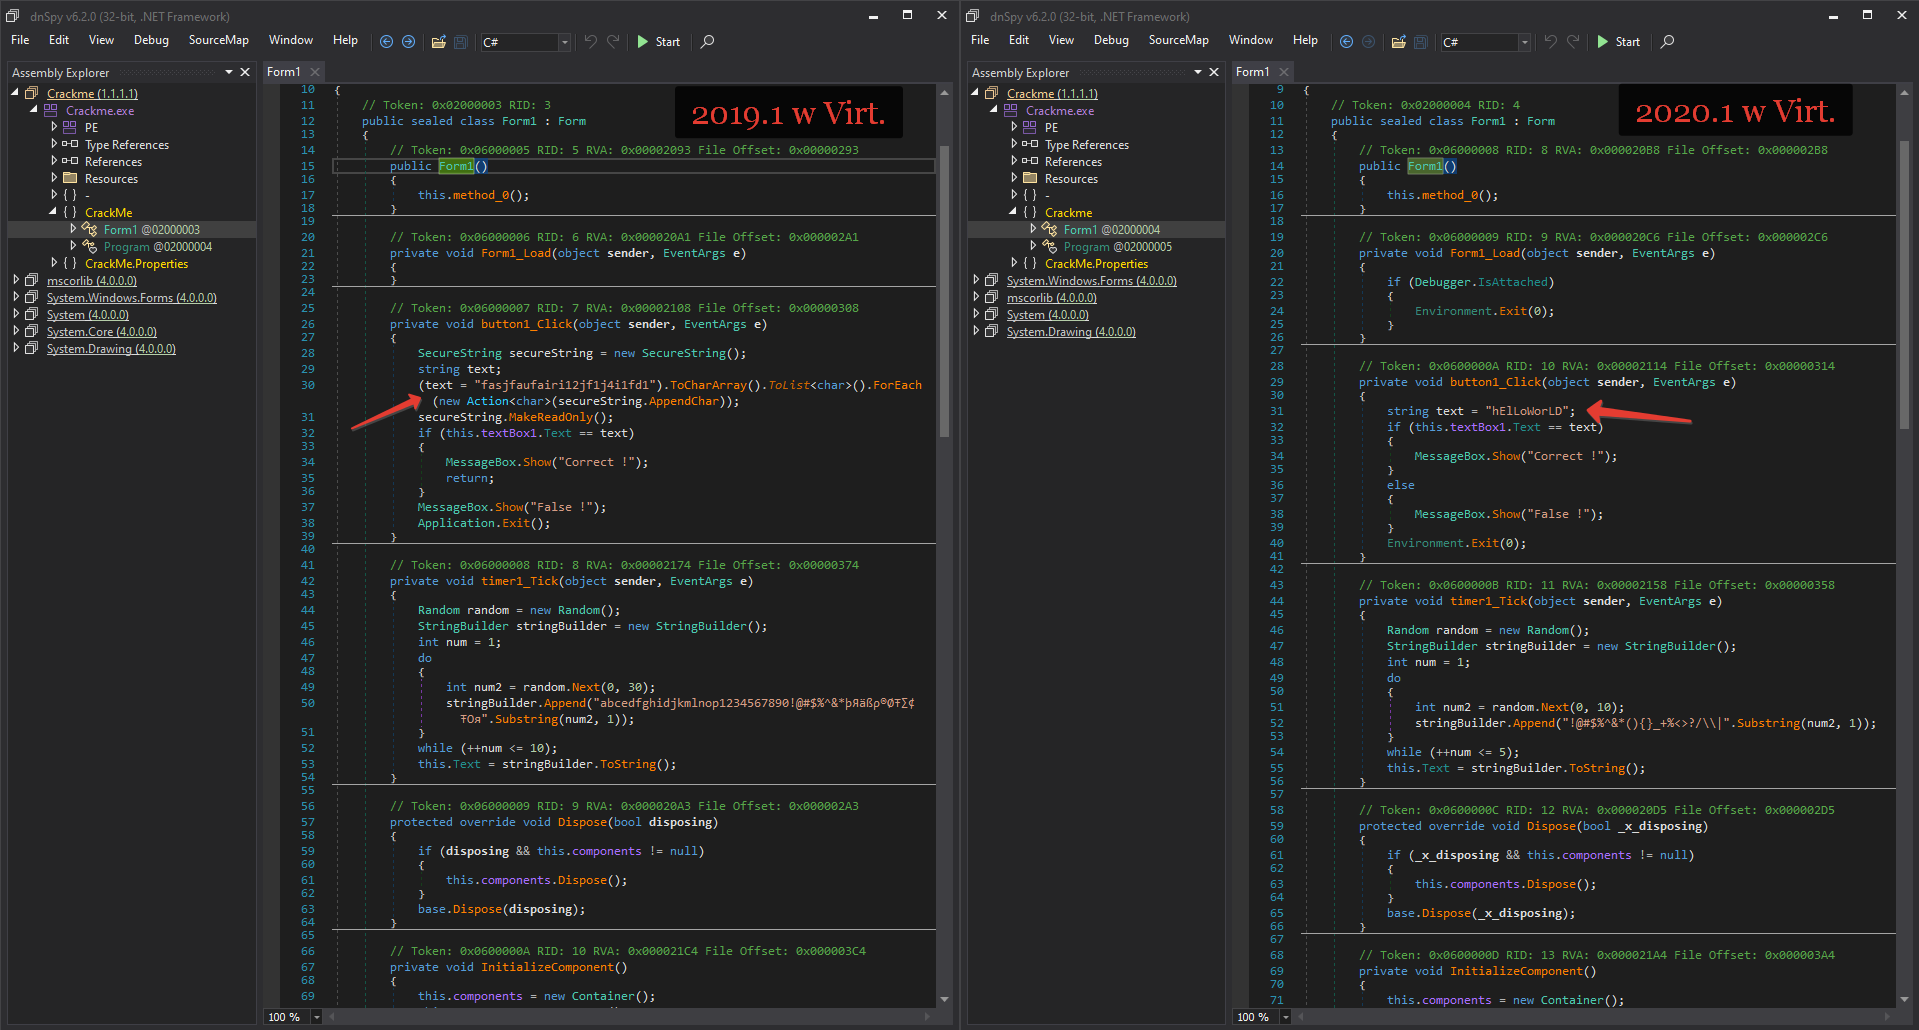The height and width of the screenshot is (1030, 1919).
Task: Expand System.Windows.Forms assembly in right tree
Action: [976, 280]
